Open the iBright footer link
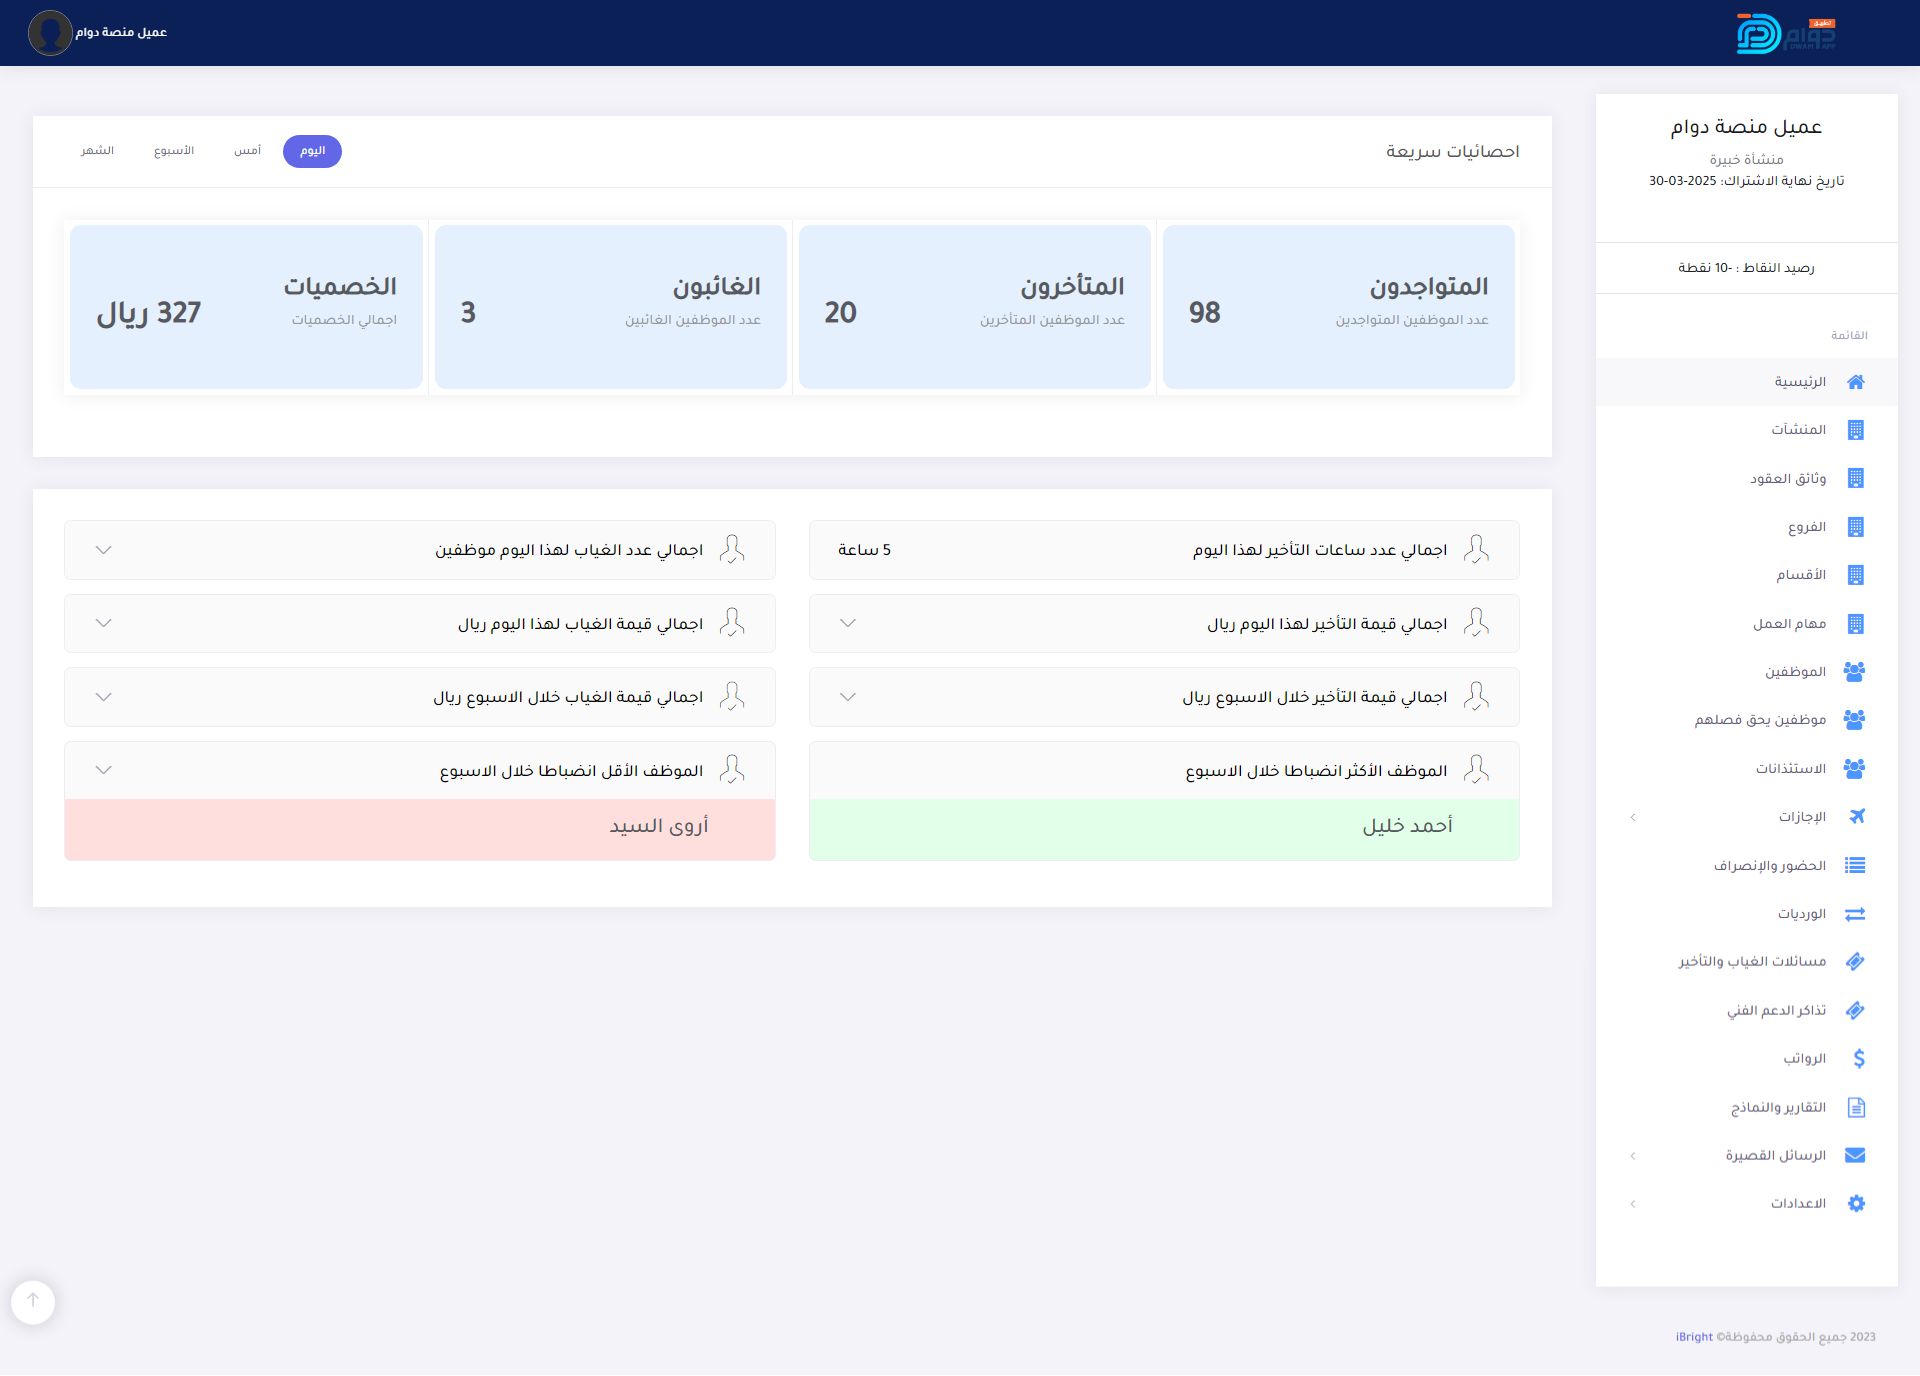This screenshot has width=1920, height=1376. [1694, 1337]
